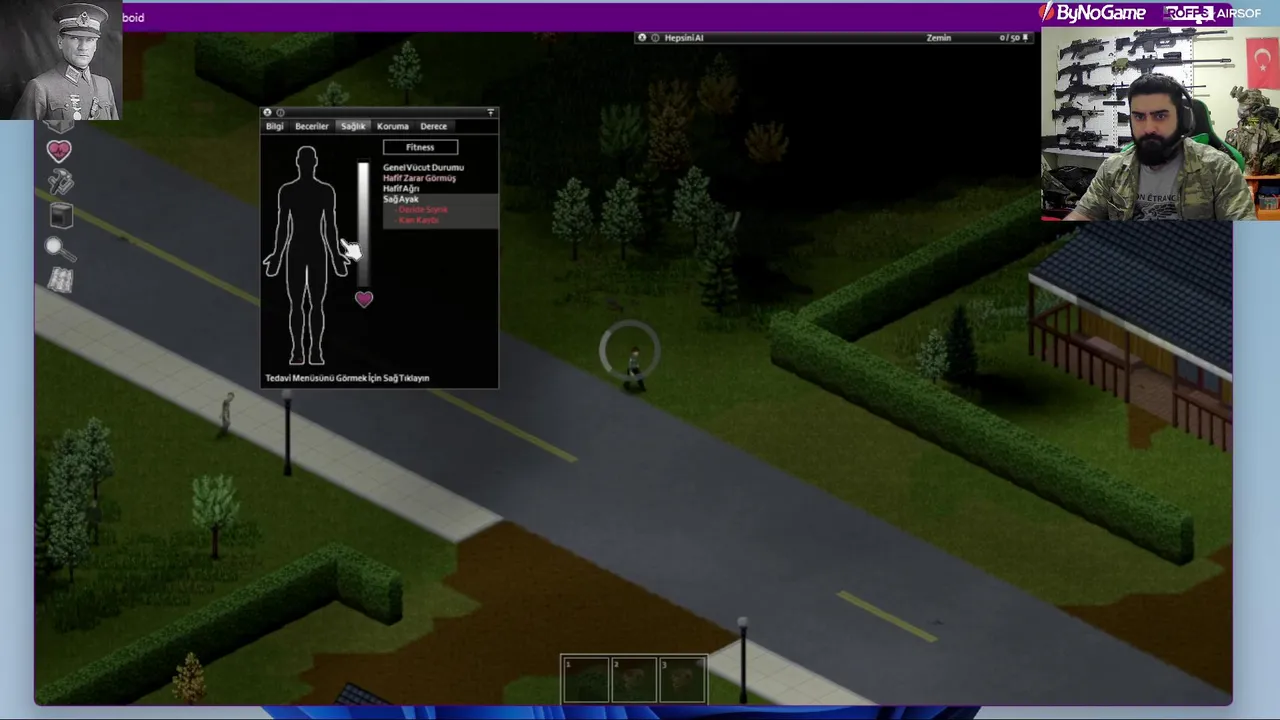Click 'Genel Vücut Durumu' text
The image size is (1280, 720).
pos(423,167)
